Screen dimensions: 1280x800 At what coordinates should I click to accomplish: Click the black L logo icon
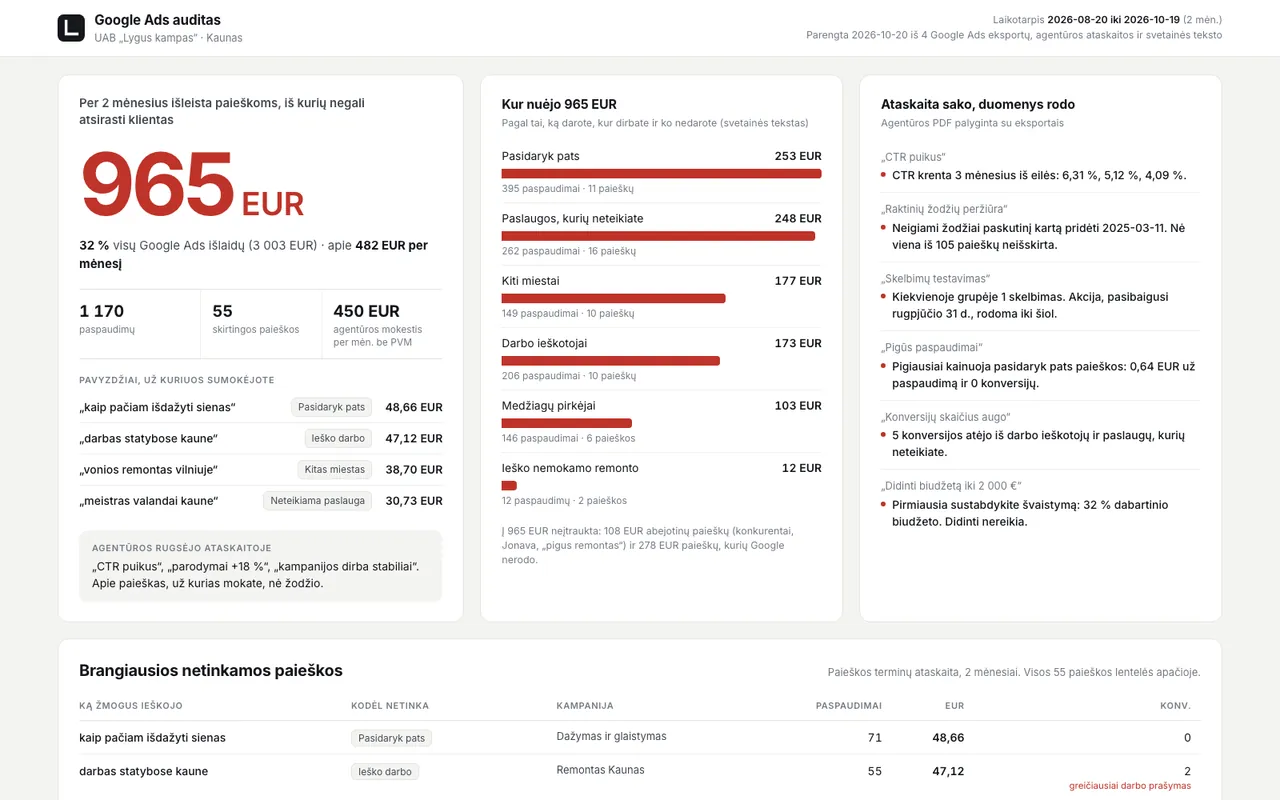pyautogui.click(x=71, y=28)
